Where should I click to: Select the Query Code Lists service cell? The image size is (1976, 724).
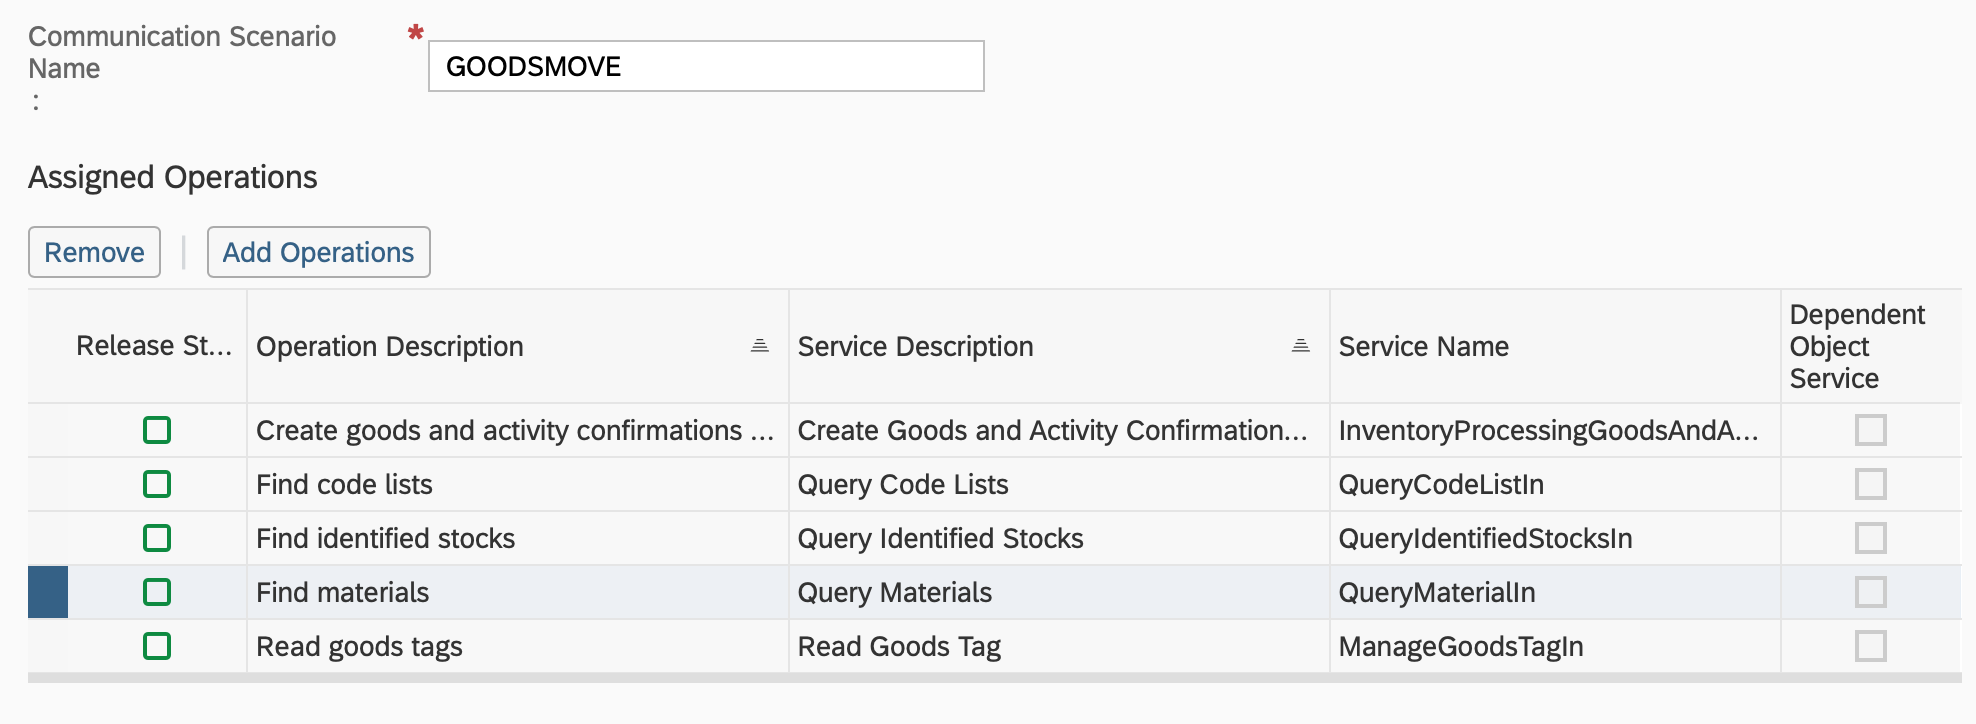click(x=902, y=484)
